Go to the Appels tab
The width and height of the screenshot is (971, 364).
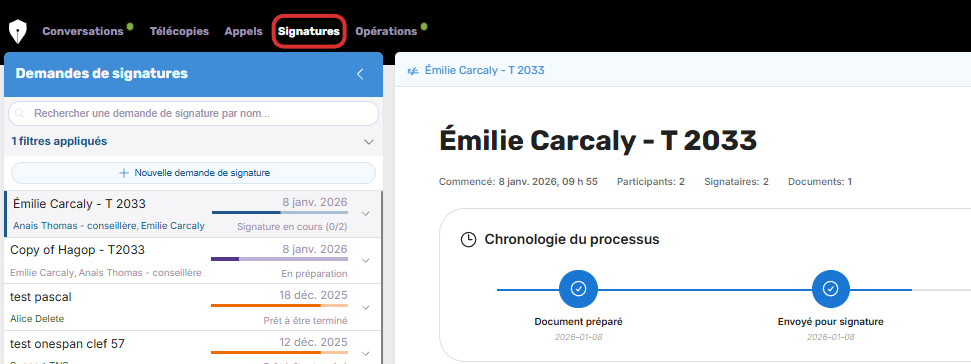click(243, 32)
